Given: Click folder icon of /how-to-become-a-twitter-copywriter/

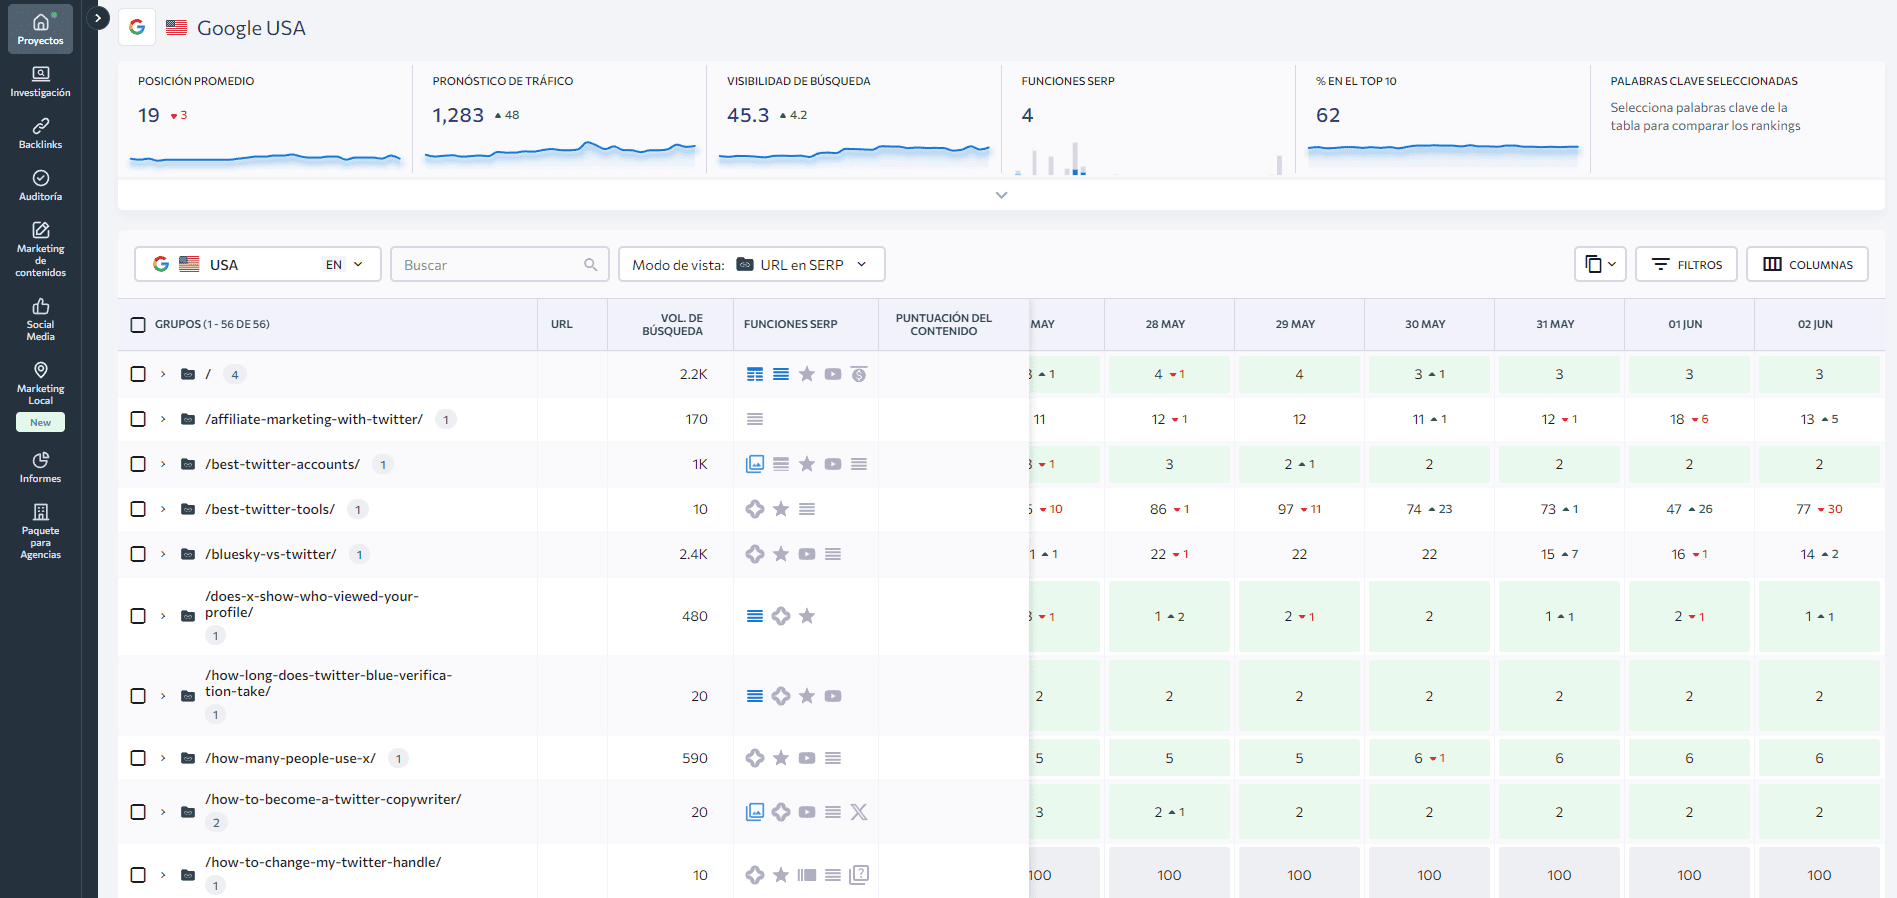Looking at the screenshot, I should [188, 812].
